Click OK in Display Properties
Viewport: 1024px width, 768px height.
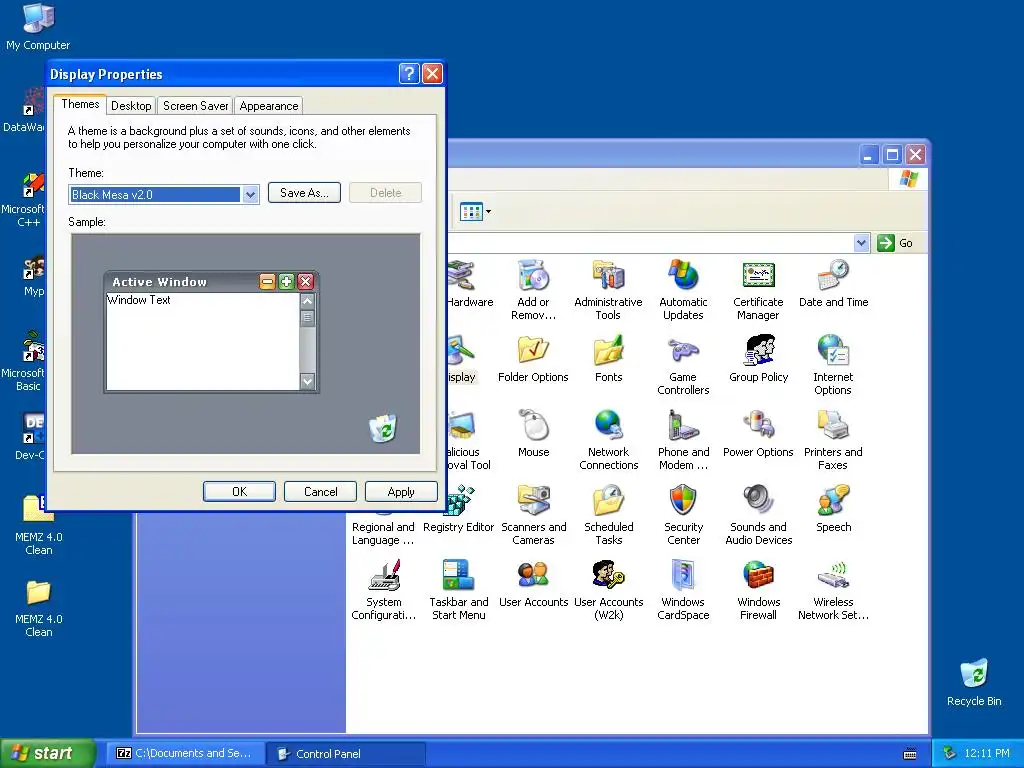[x=239, y=492]
